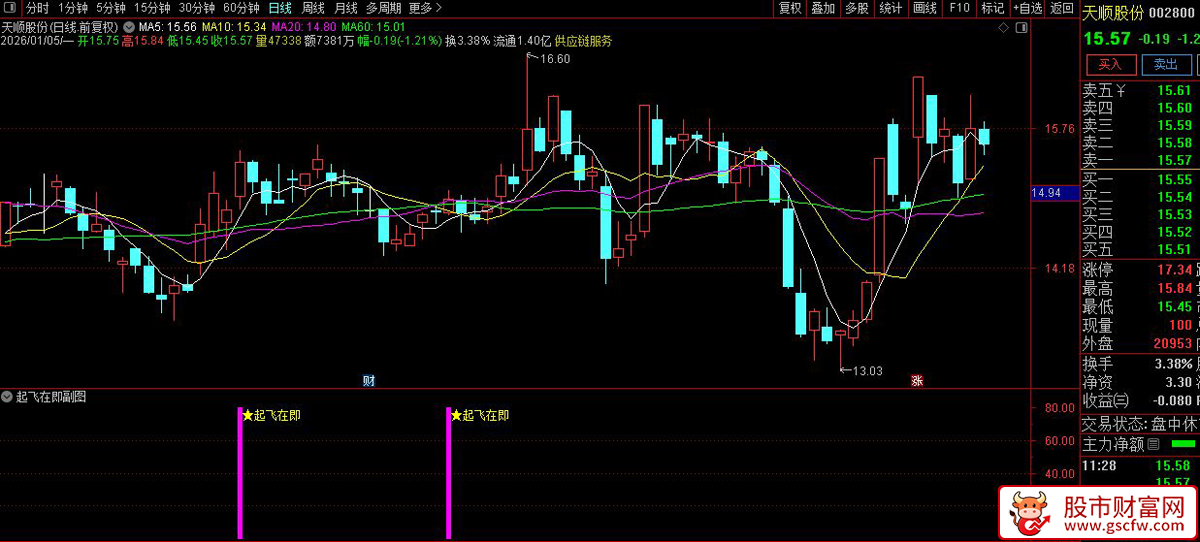
Task: Open F10 company information
Action: pyautogui.click(x=960, y=8)
